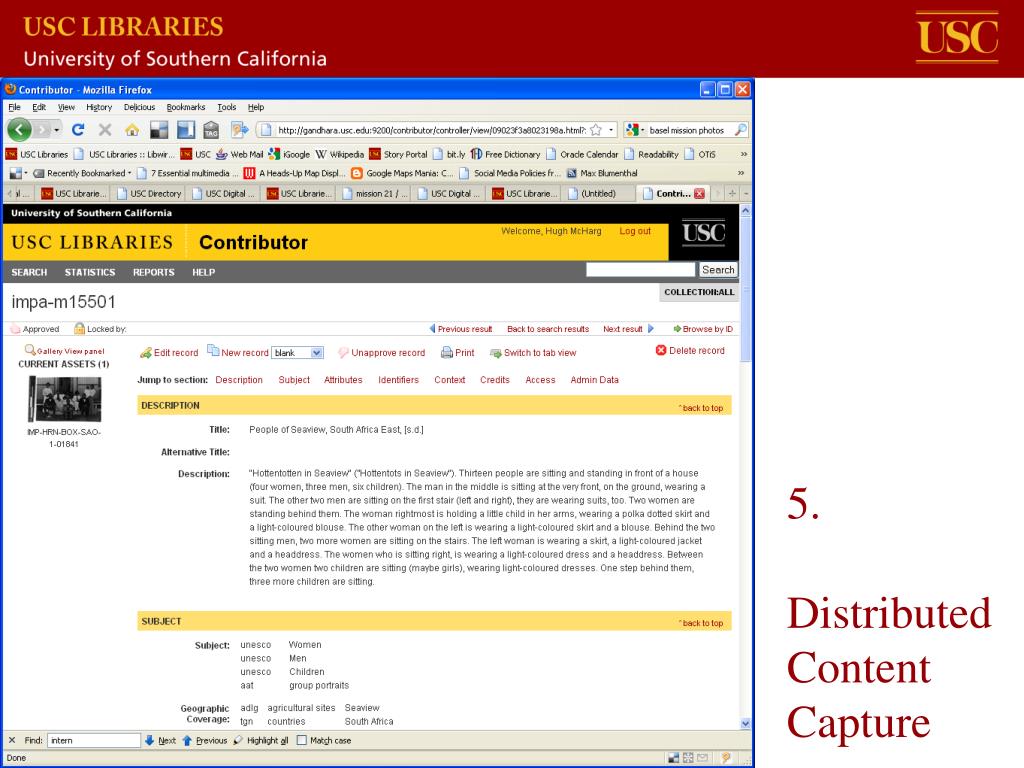Click the Log out link
The width and height of the screenshot is (1024, 768).
pos(635,231)
